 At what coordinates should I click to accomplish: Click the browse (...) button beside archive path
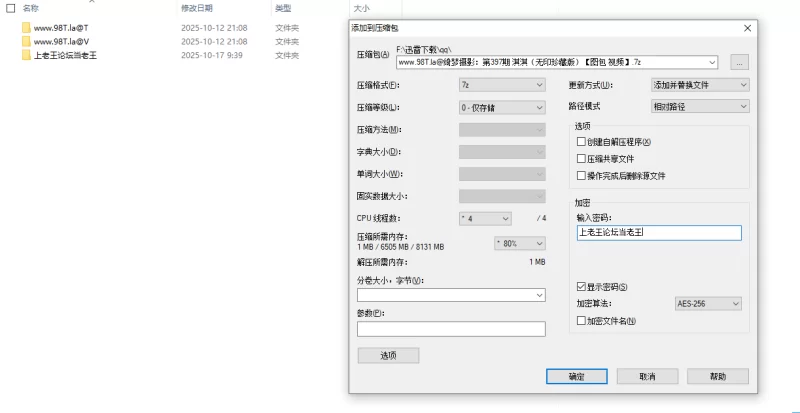tap(739, 61)
